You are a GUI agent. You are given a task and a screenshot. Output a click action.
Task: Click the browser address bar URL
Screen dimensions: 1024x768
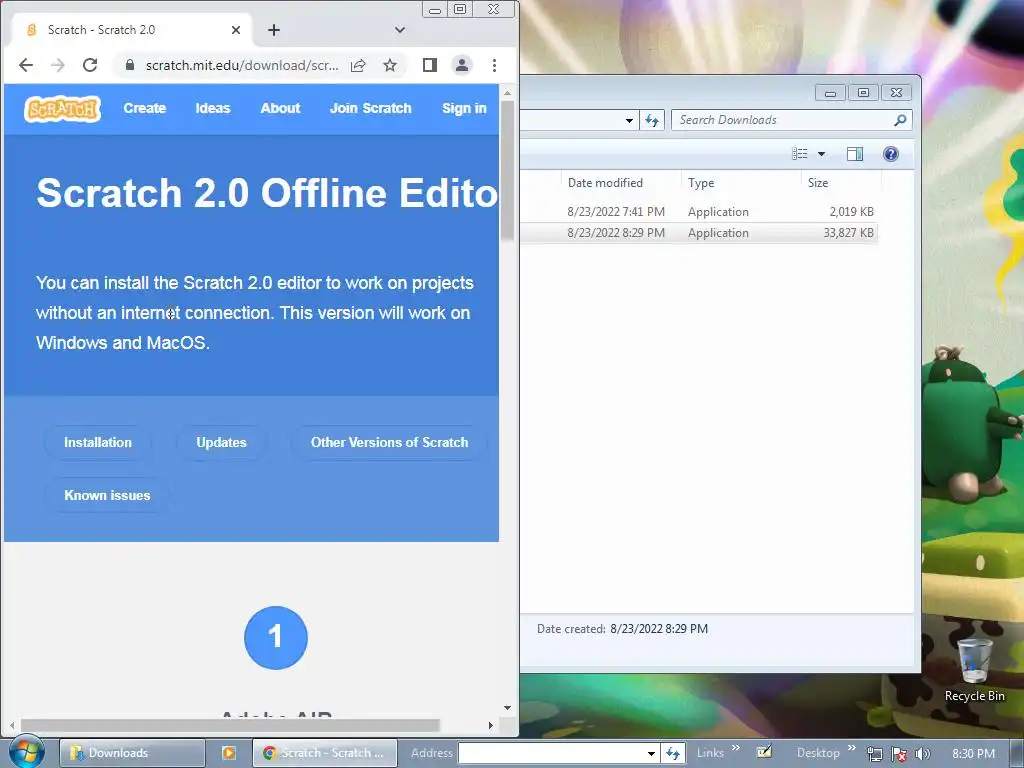coord(242,65)
